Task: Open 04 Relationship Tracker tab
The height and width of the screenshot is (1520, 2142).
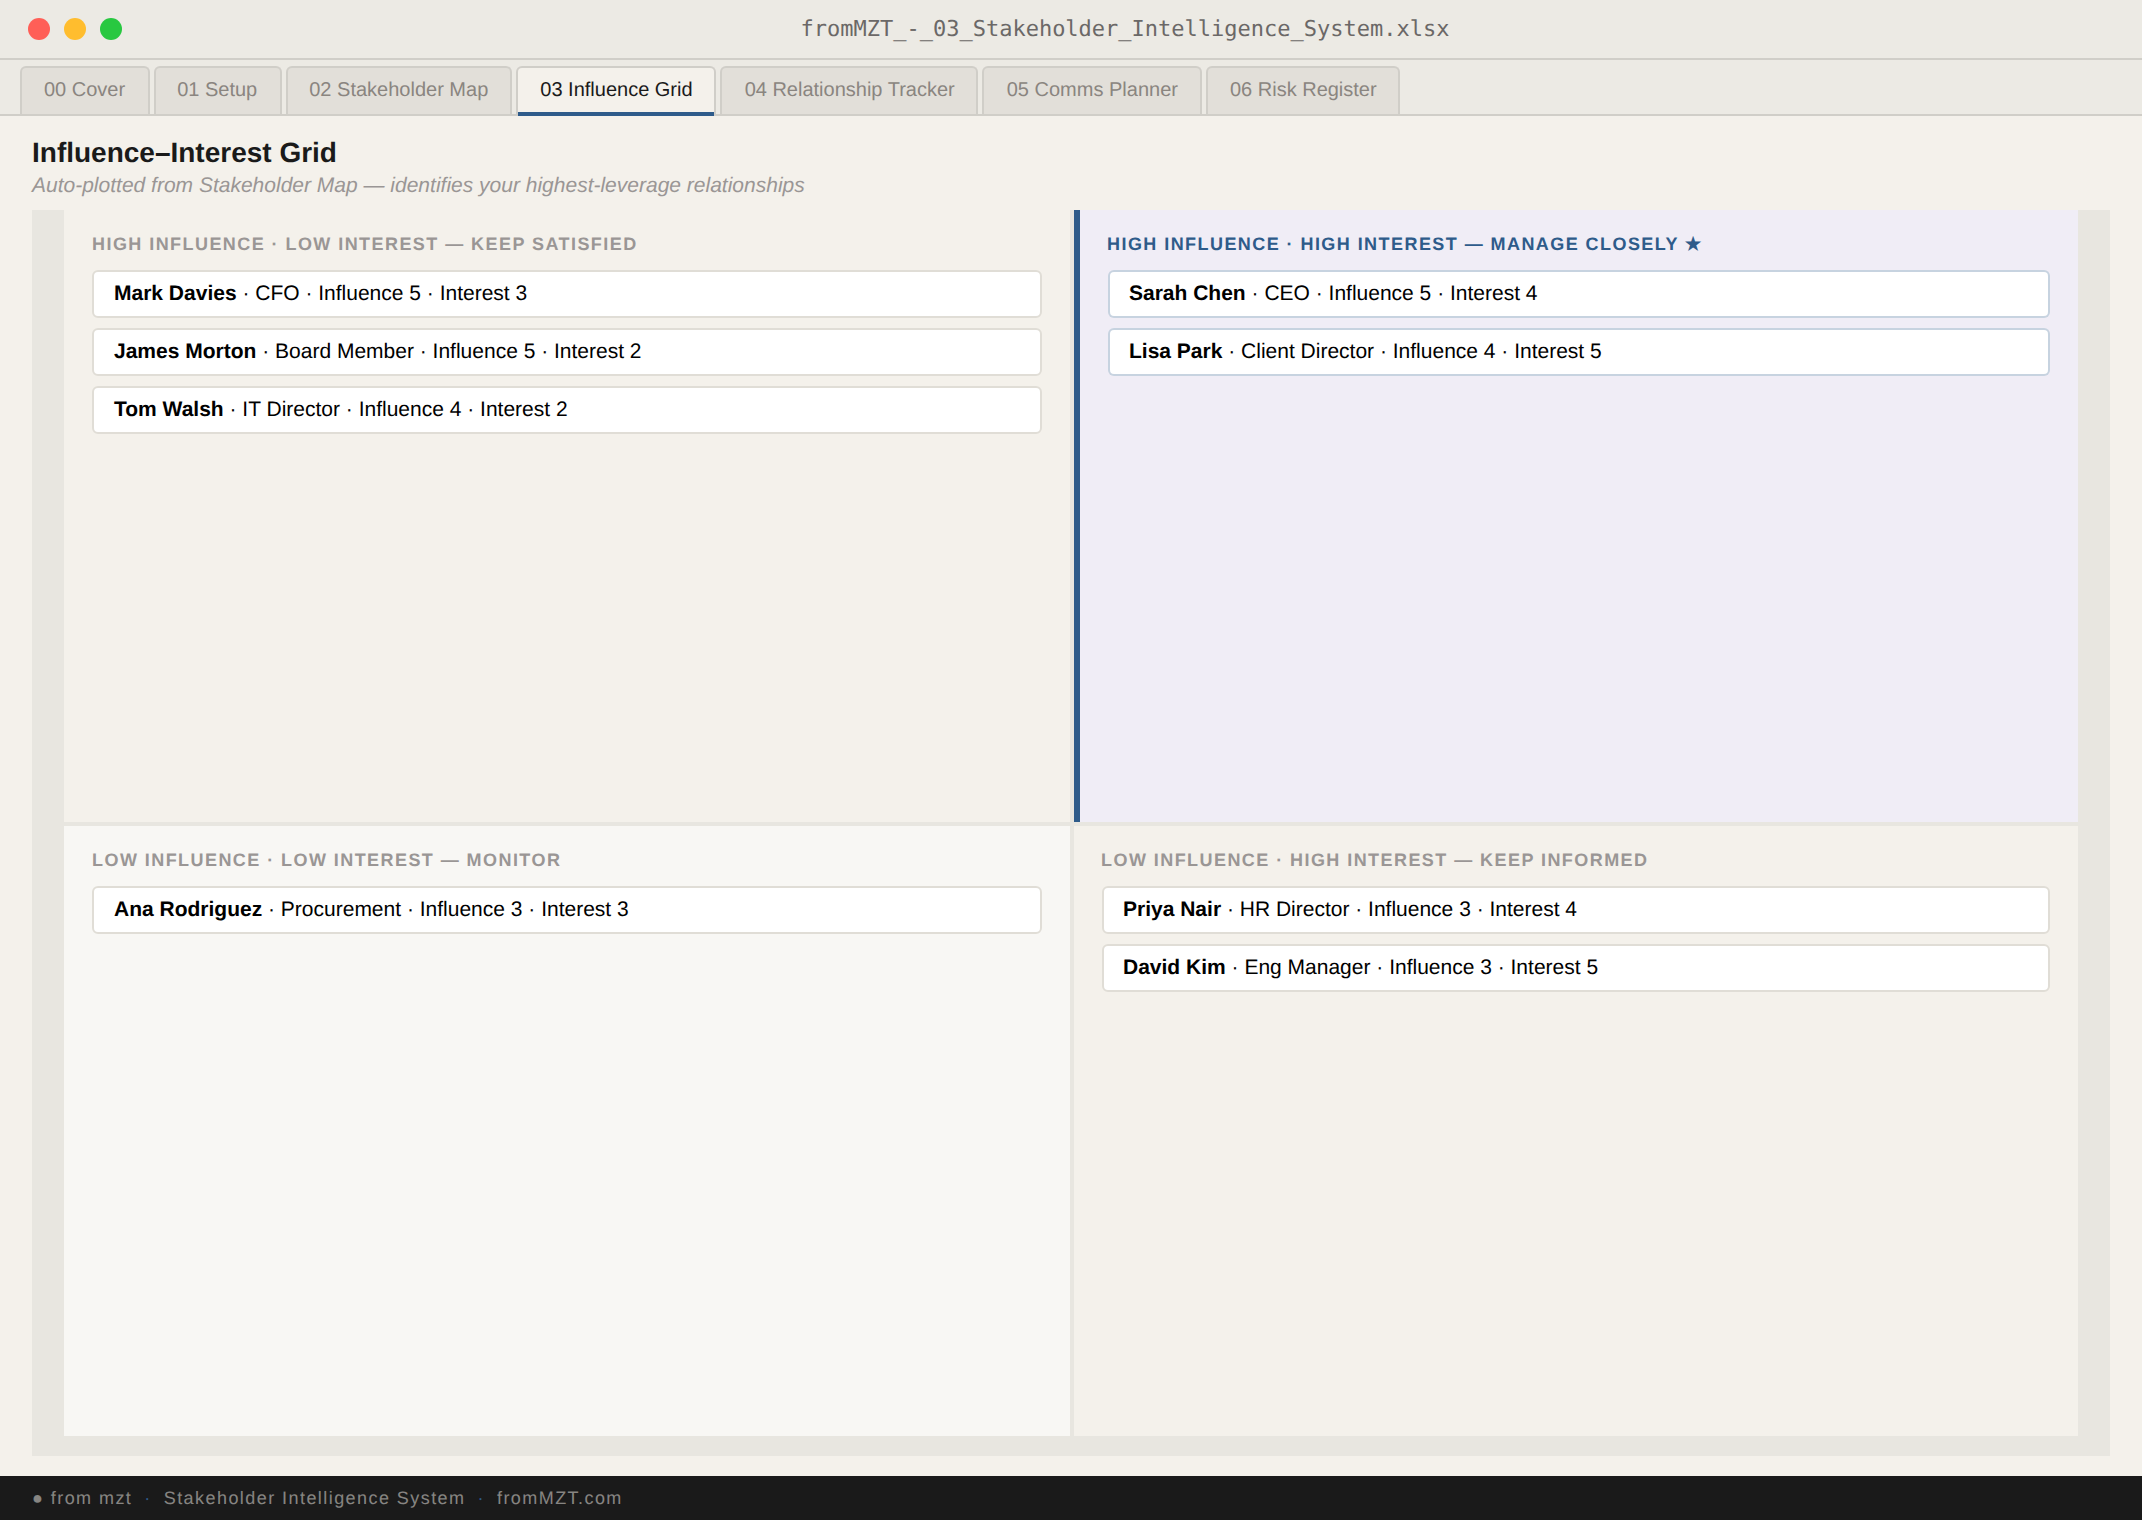Action: [849, 90]
